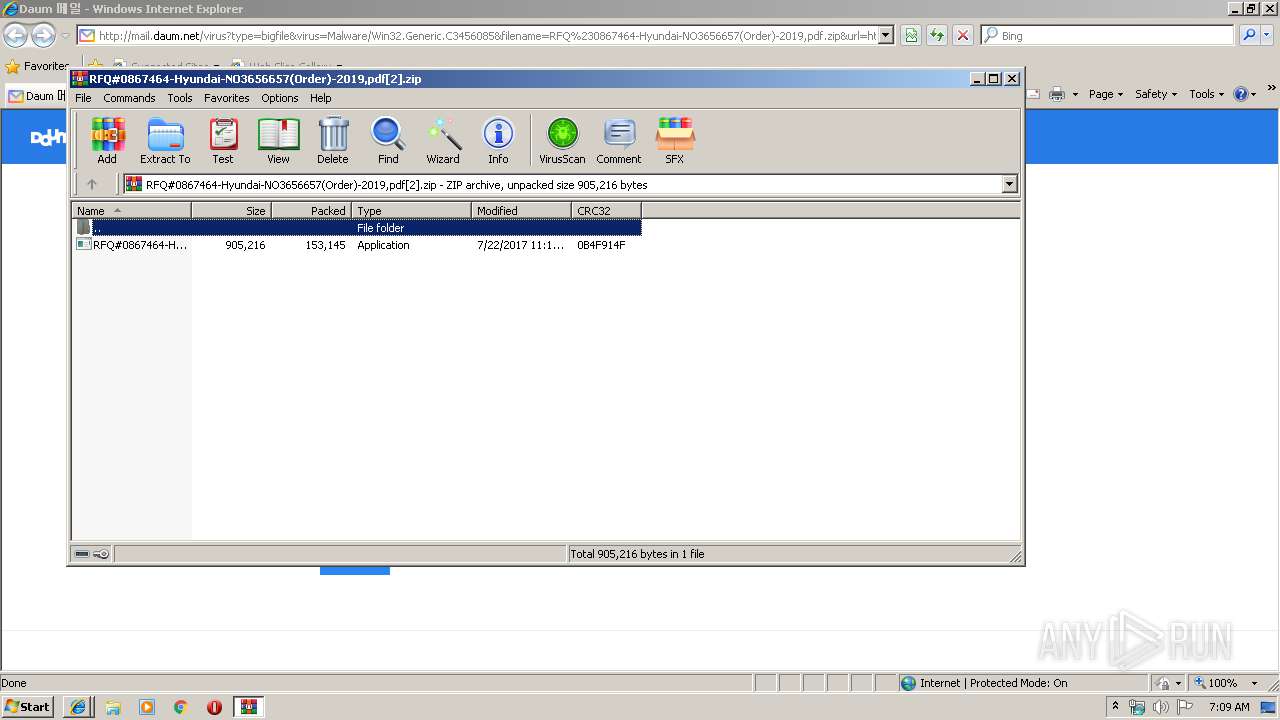Select the RFQ#0867464-H... application file

(132, 245)
